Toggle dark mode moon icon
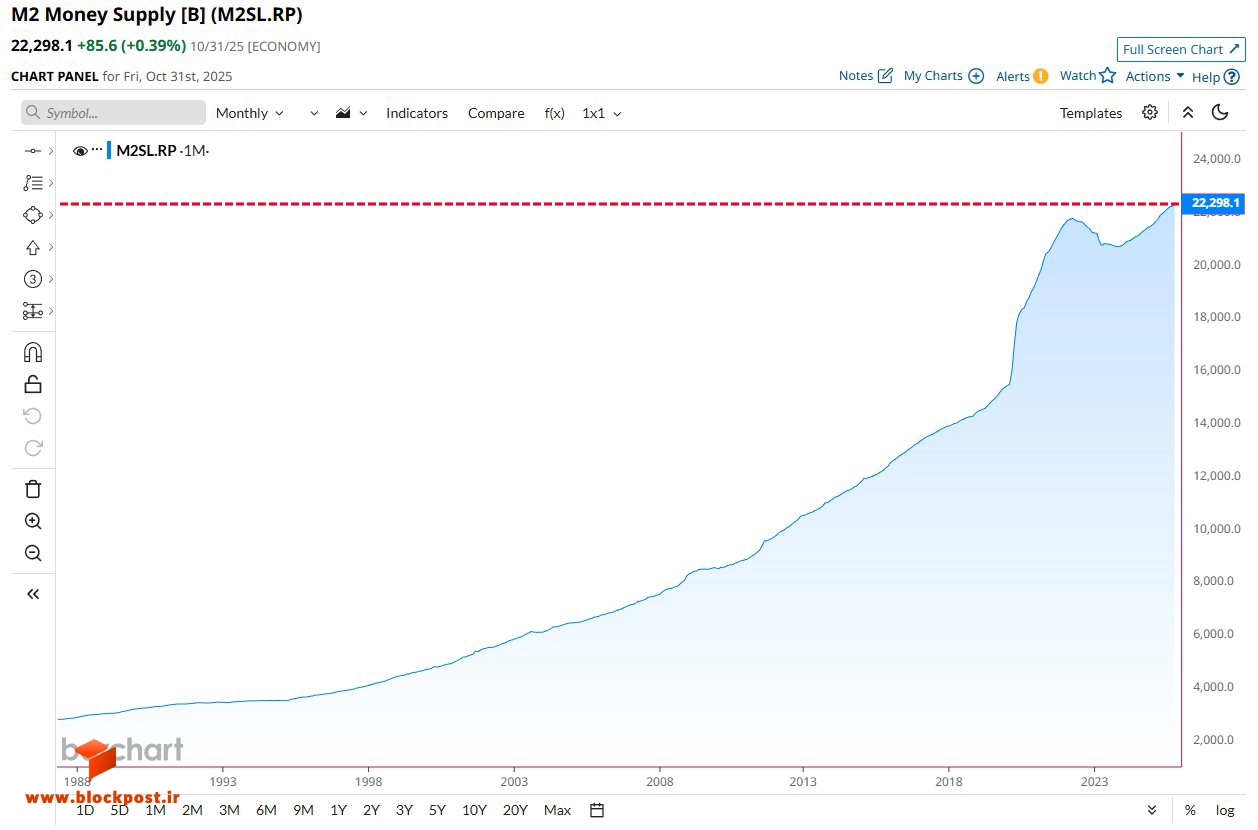 (x=1220, y=113)
